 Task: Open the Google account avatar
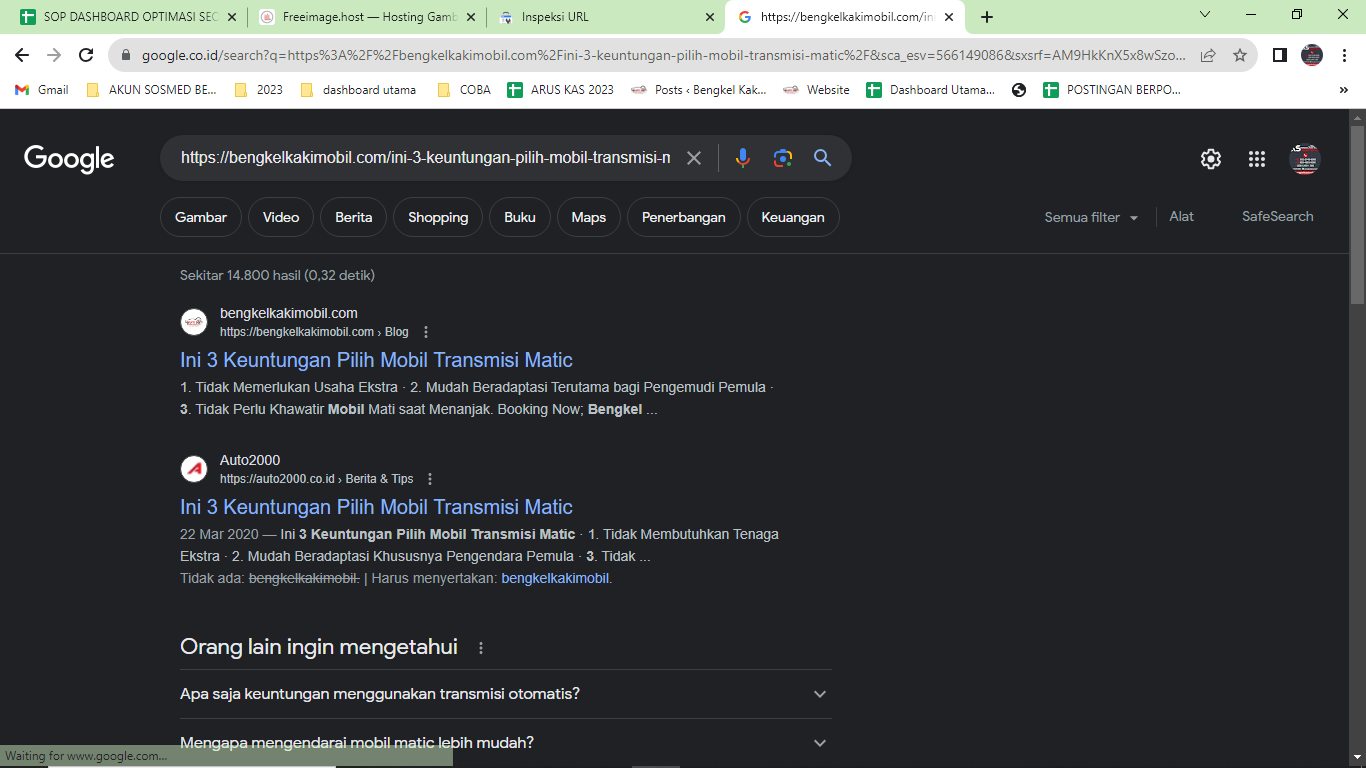tap(1305, 159)
